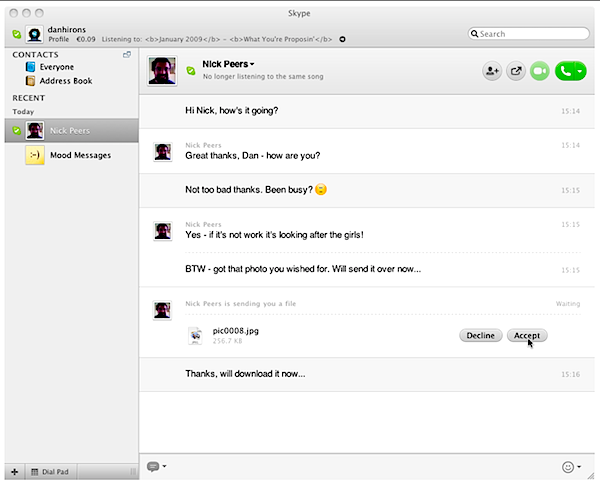Click the Search field

coord(528,34)
